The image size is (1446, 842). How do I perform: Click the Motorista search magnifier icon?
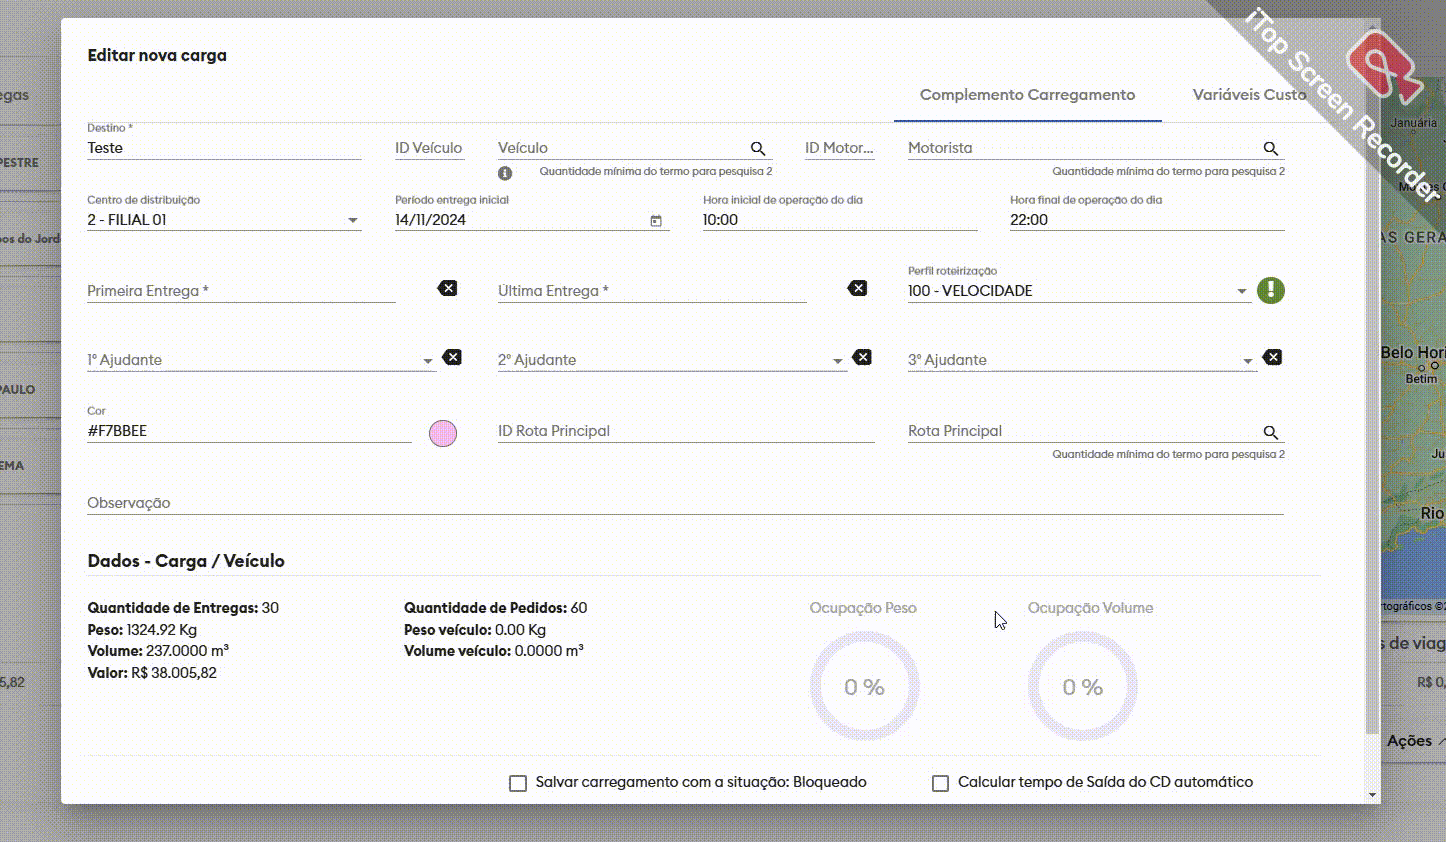[x=1270, y=149]
